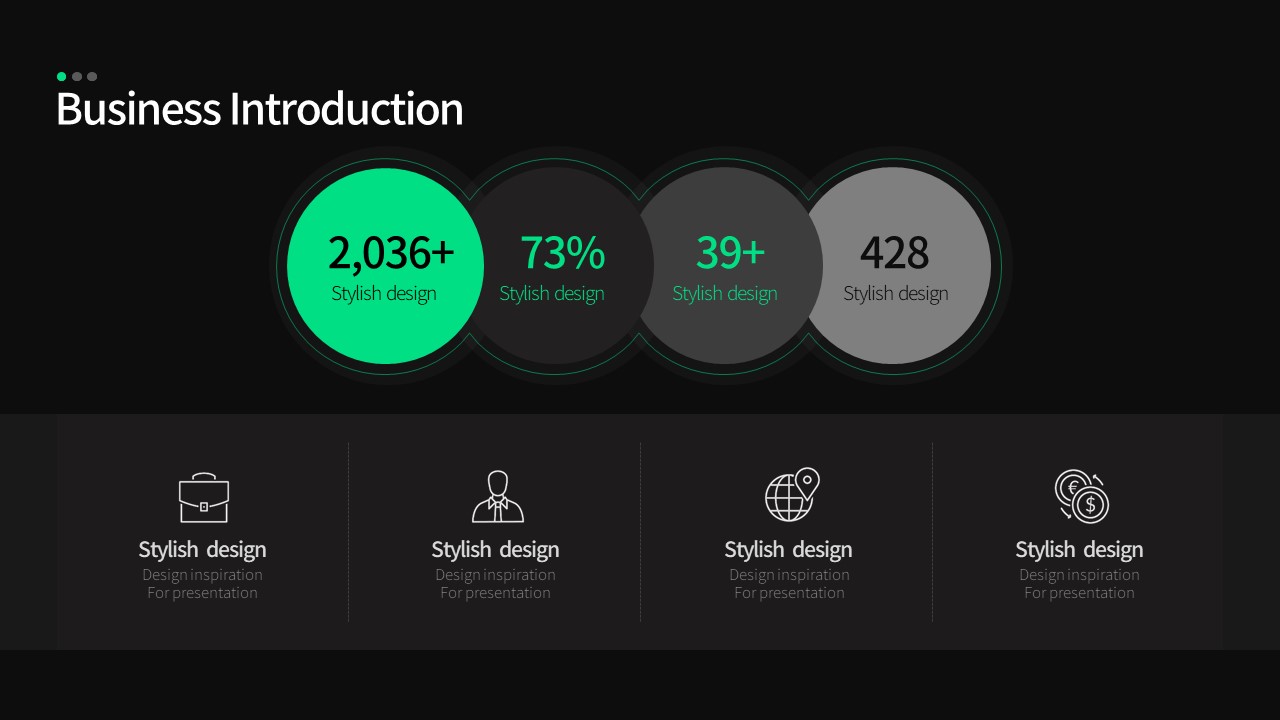Select the Business Introduction title
1280x720 pixels.
(260, 109)
